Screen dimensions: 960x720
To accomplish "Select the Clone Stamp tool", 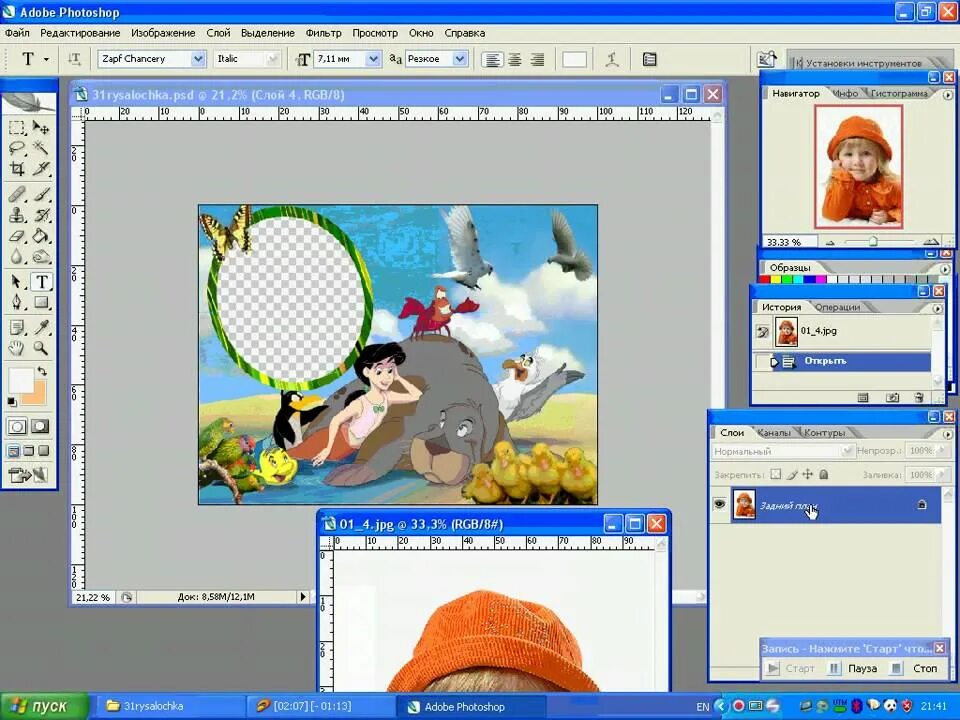I will click(17, 215).
